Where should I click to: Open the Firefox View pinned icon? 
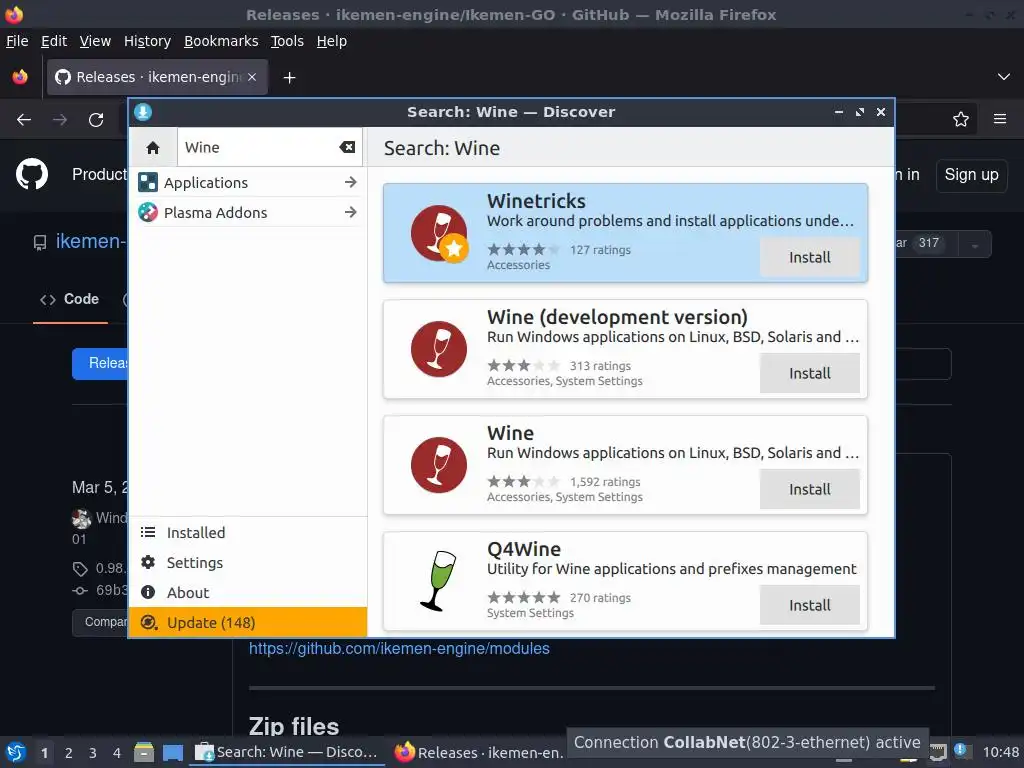[x=20, y=77]
